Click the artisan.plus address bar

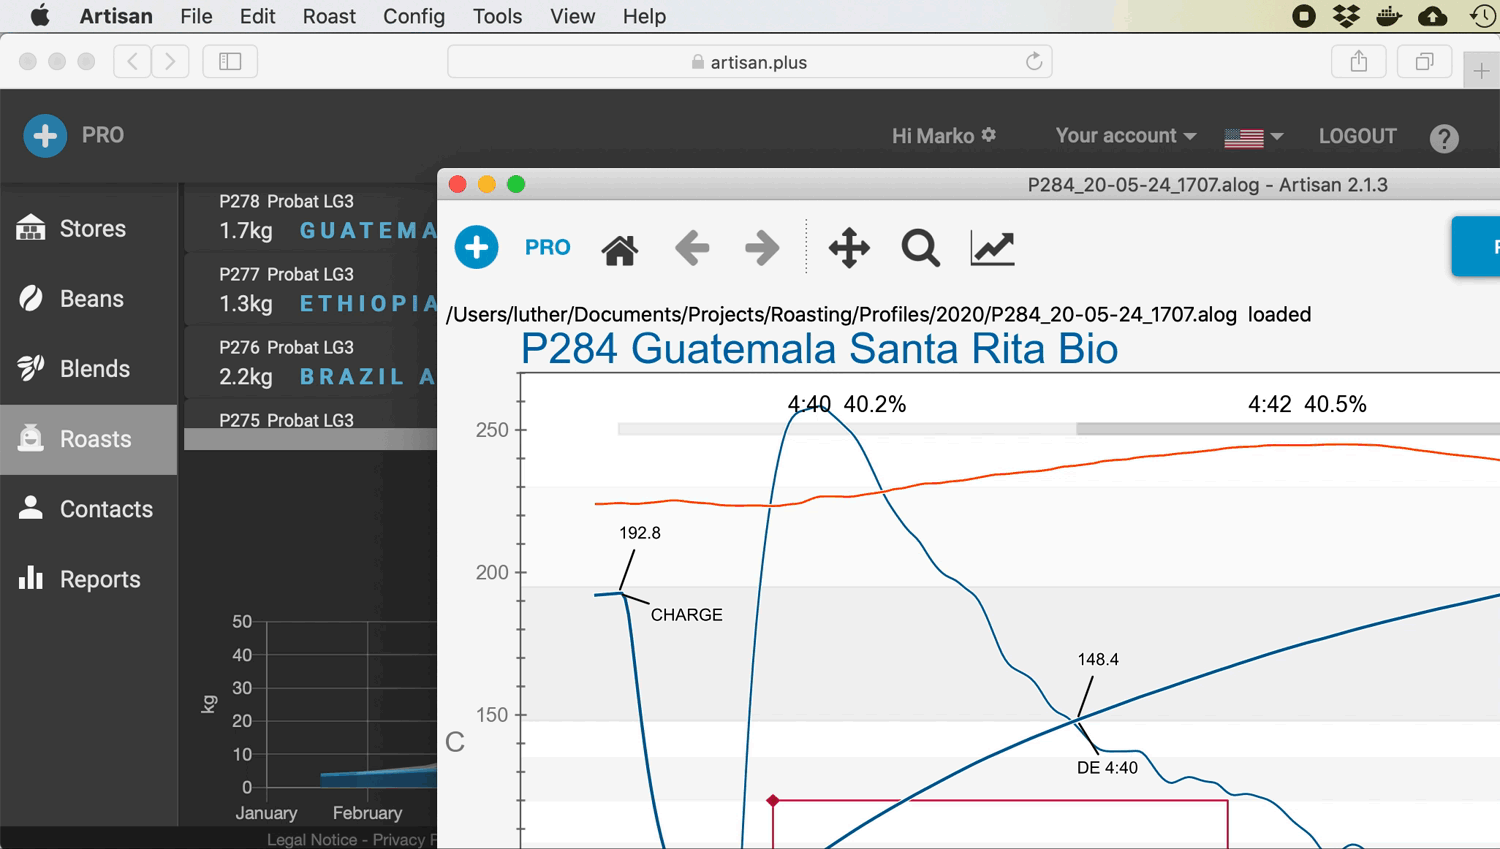pyautogui.click(x=749, y=62)
